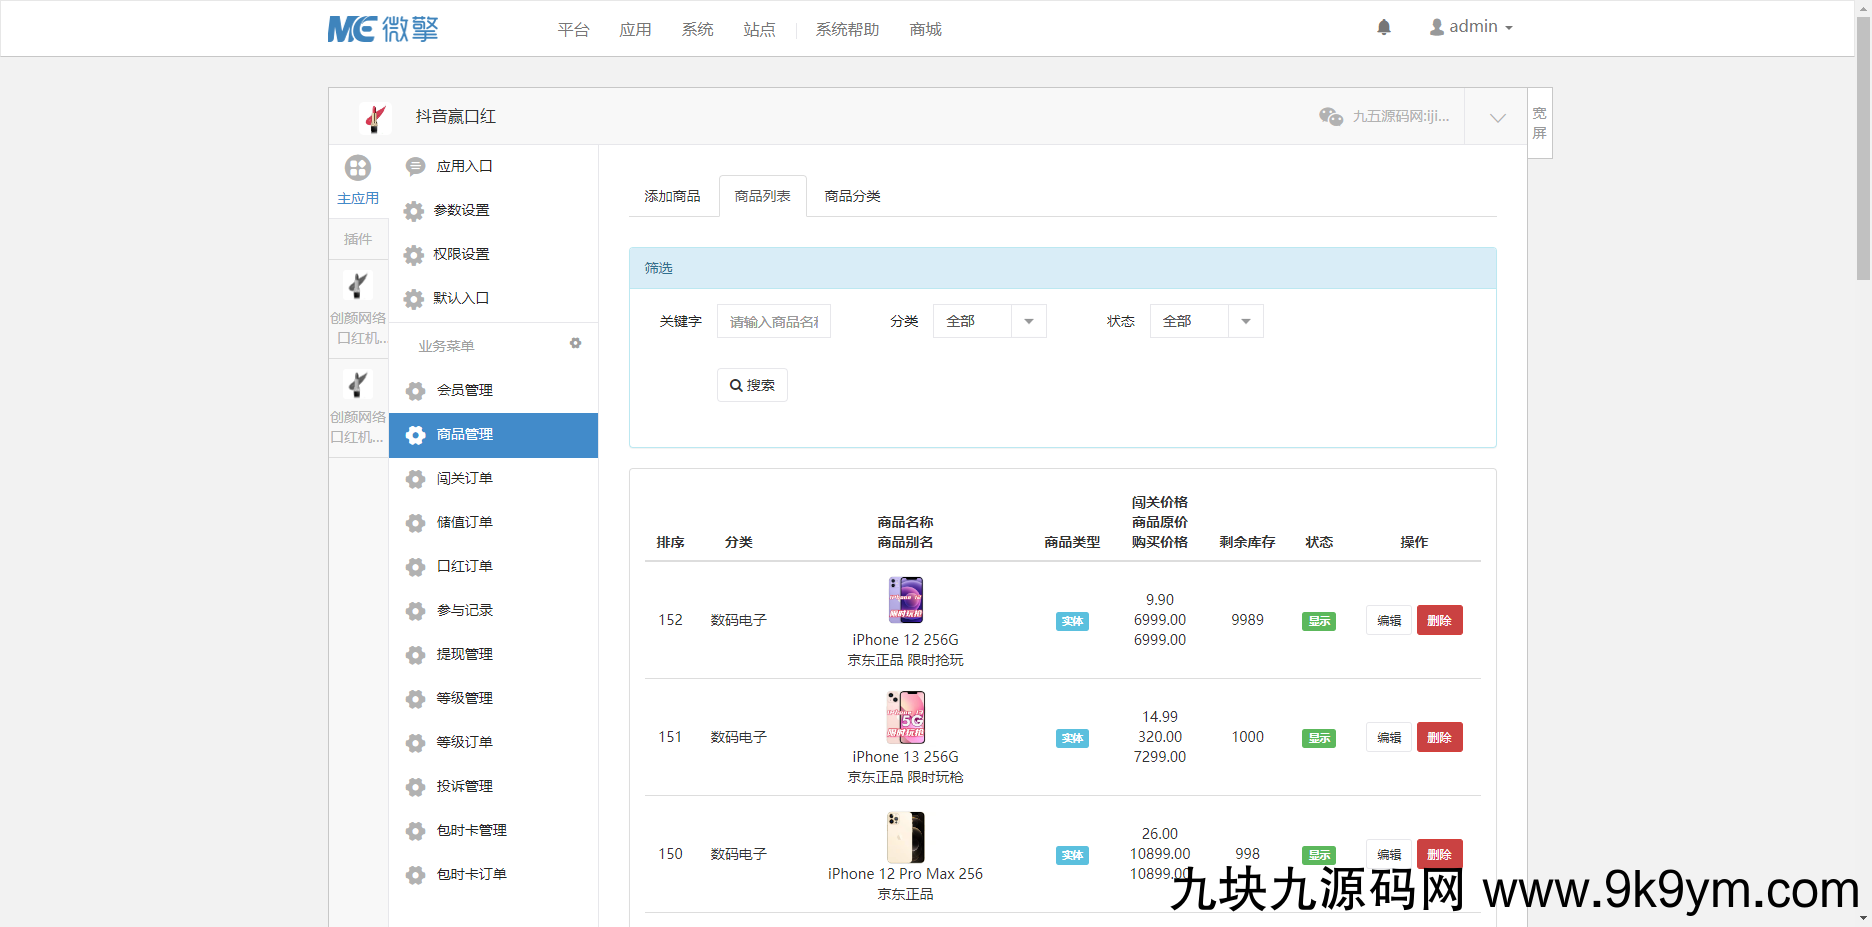Image resolution: width=1872 pixels, height=927 pixels.
Task: Click the 搜索 search button
Action: click(x=752, y=384)
